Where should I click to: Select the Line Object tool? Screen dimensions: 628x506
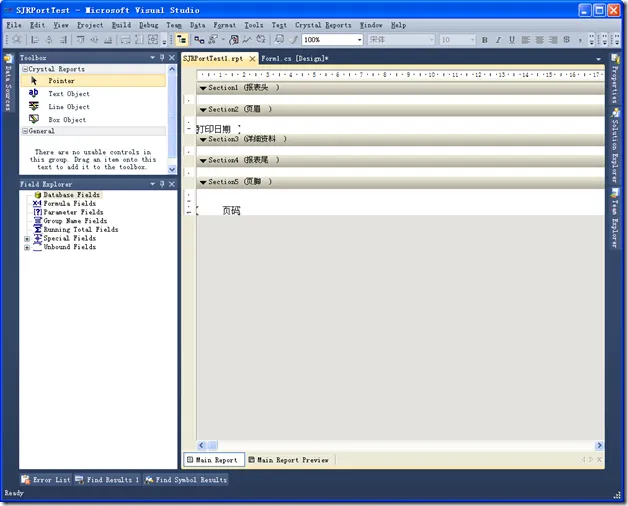pyautogui.click(x=68, y=106)
